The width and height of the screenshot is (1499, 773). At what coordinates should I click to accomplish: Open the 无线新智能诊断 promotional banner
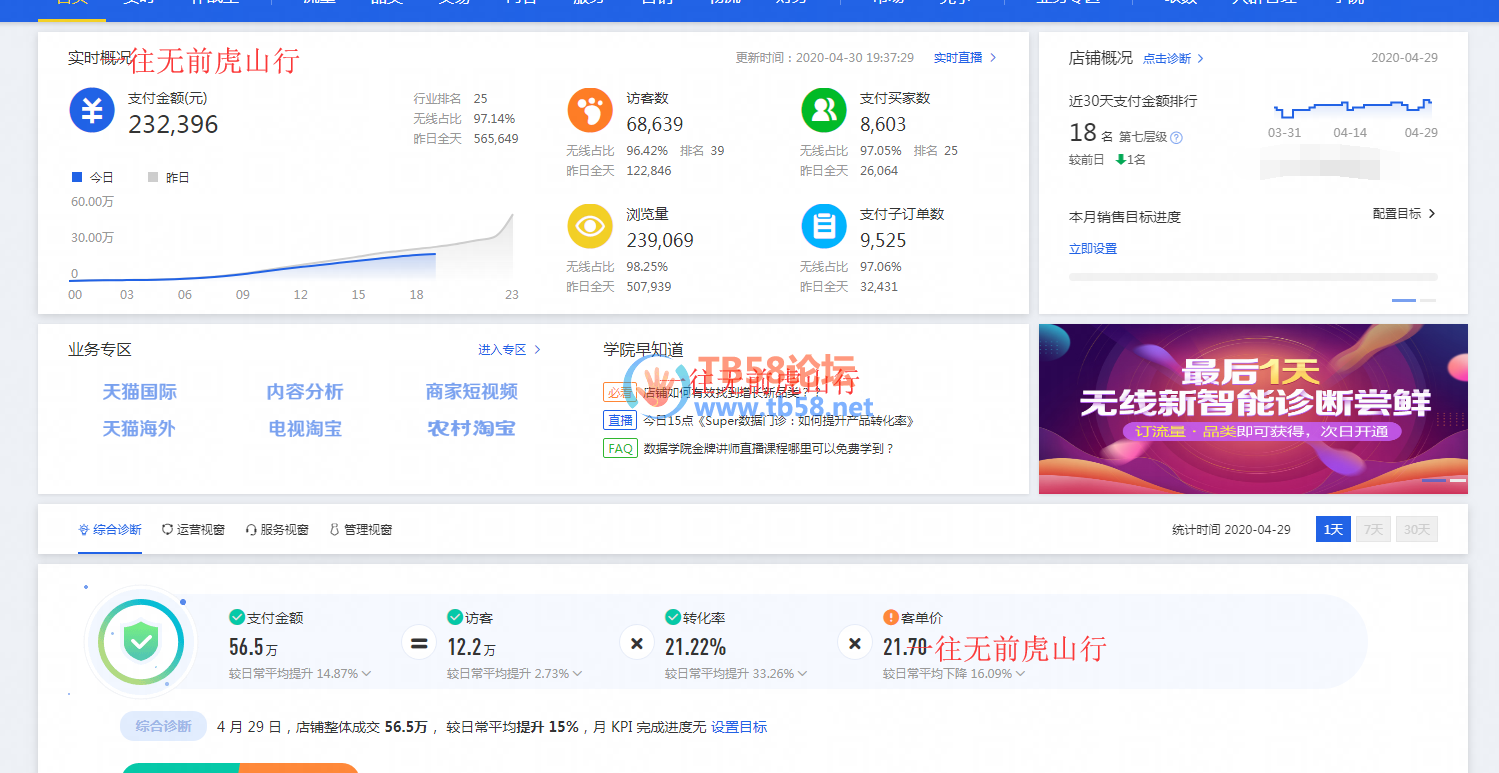[1253, 409]
